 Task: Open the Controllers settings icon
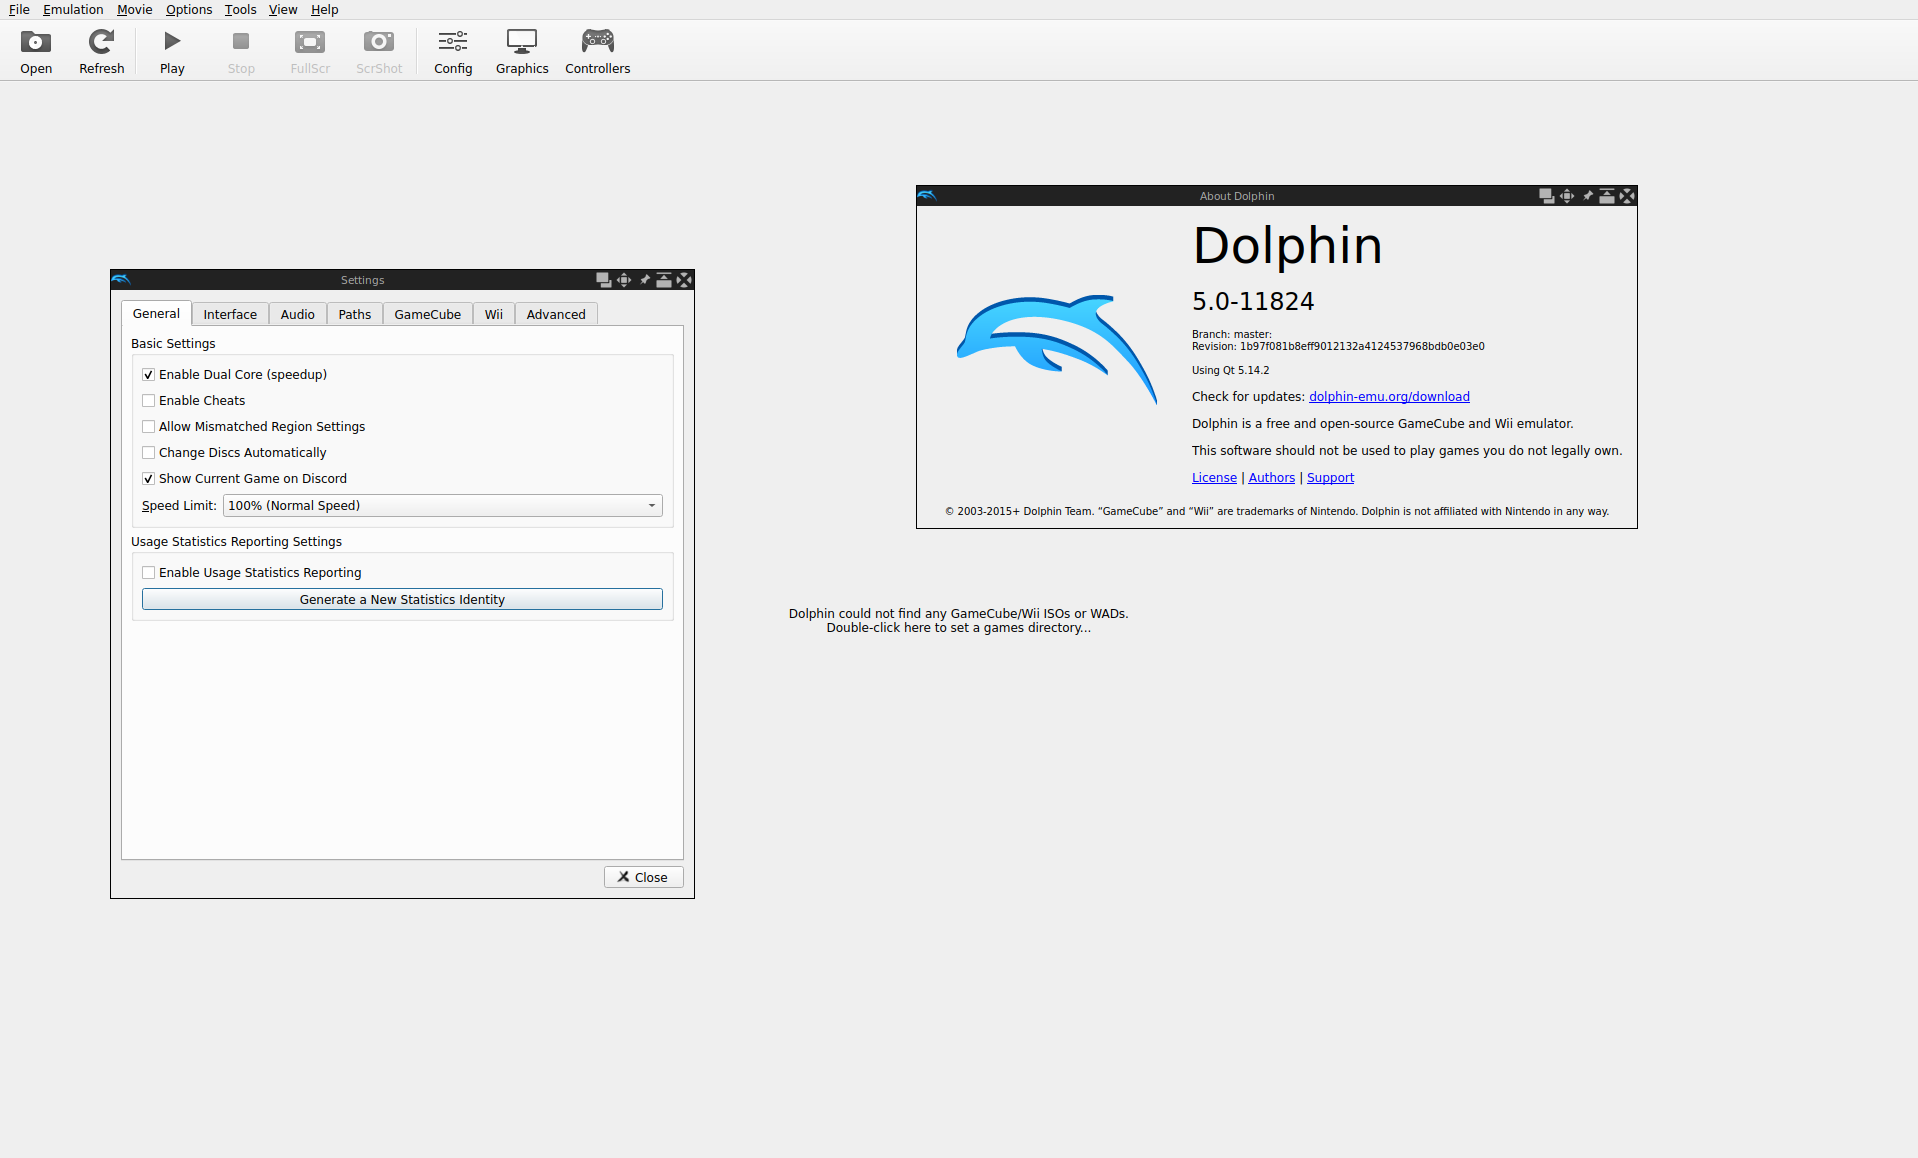point(597,51)
